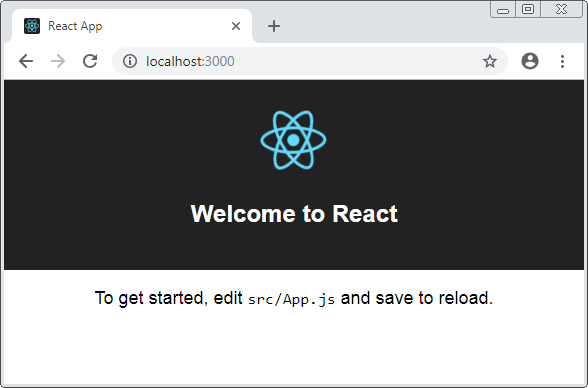Reload the localhost page

[90, 61]
